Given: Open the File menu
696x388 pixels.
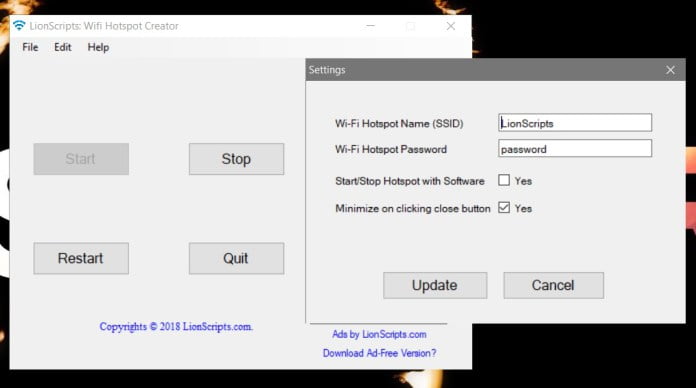Looking at the screenshot, I should (30, 47).
